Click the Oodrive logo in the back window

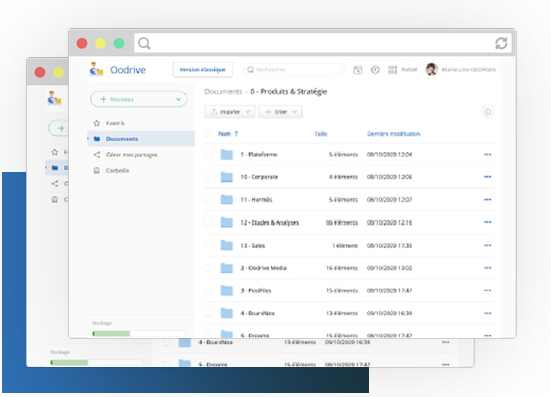(54, 98)
